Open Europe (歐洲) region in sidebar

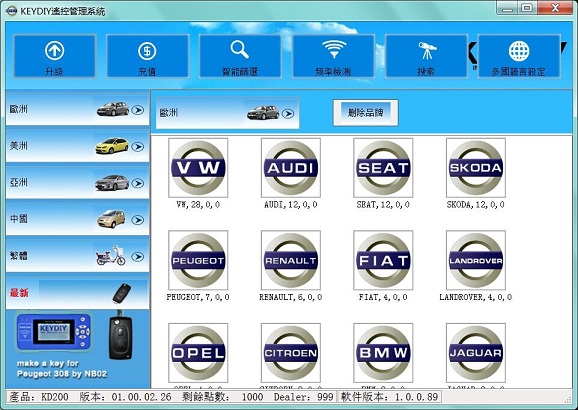pos(77,109)
